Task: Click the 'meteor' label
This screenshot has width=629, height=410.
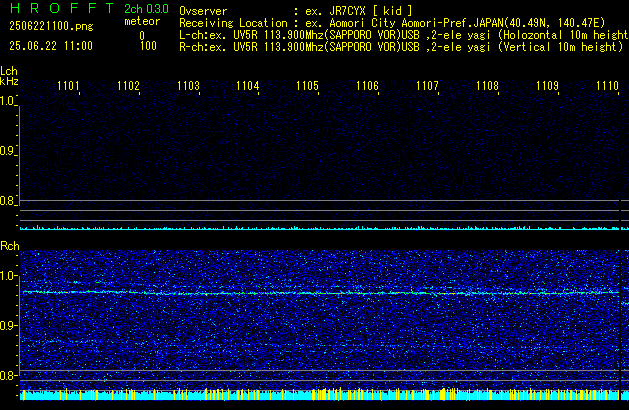Action: click(x=142, y=21)
